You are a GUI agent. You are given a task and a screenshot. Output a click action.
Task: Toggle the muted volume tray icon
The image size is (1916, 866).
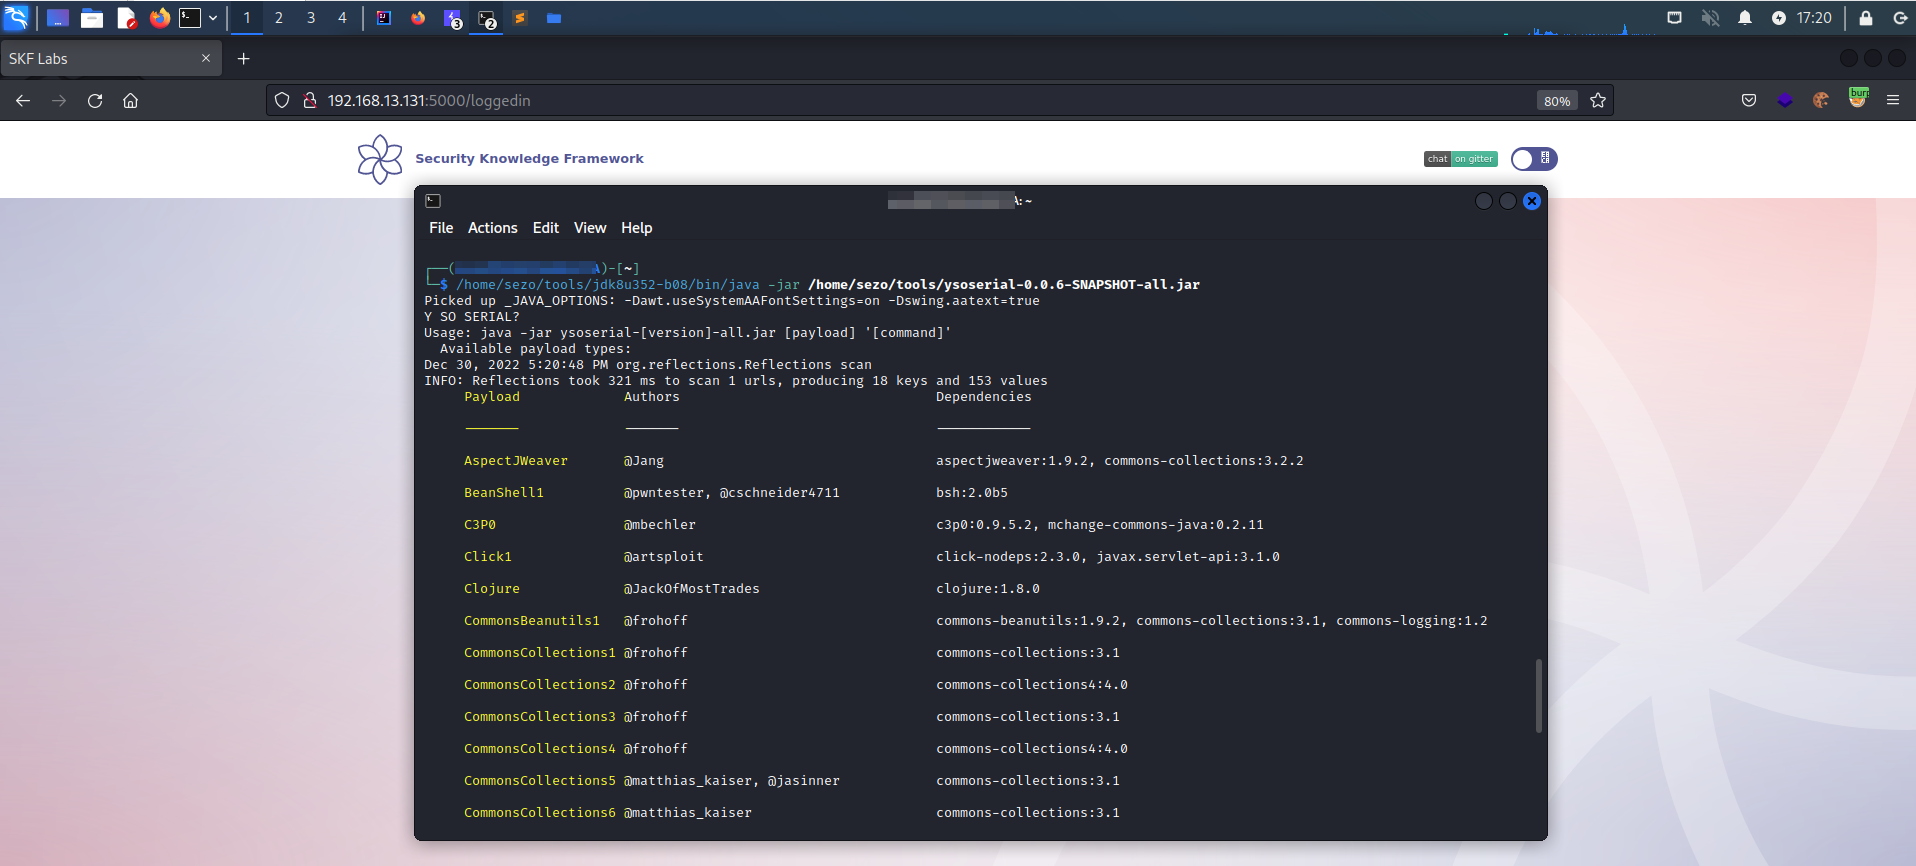(1710, 18)
